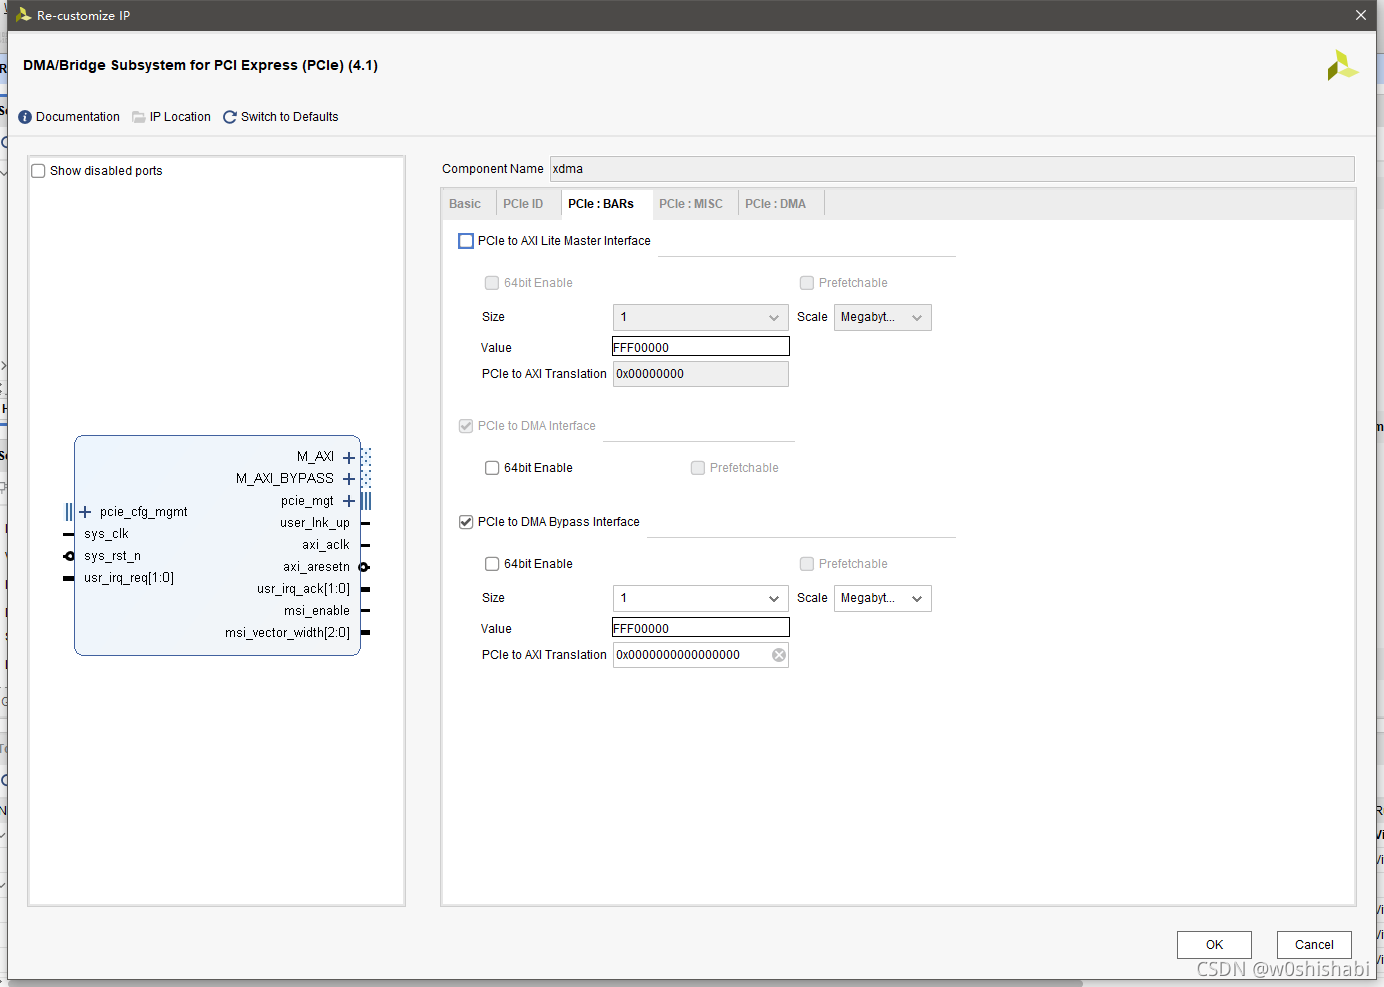Click Switch to Defaults

pyautogui.click(x=290, y=117)
